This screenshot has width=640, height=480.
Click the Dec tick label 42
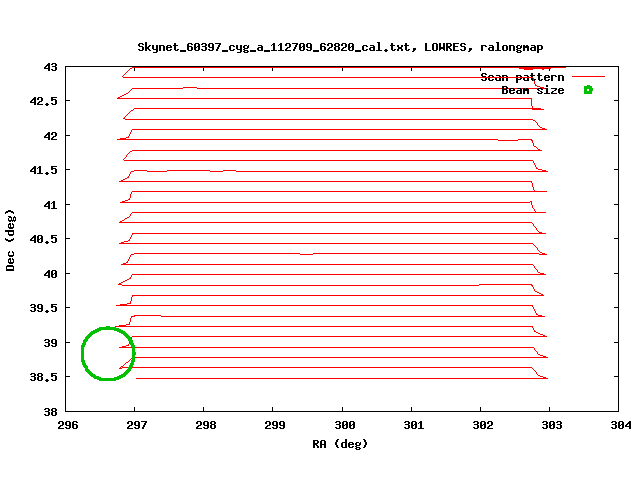pos(51,136)
